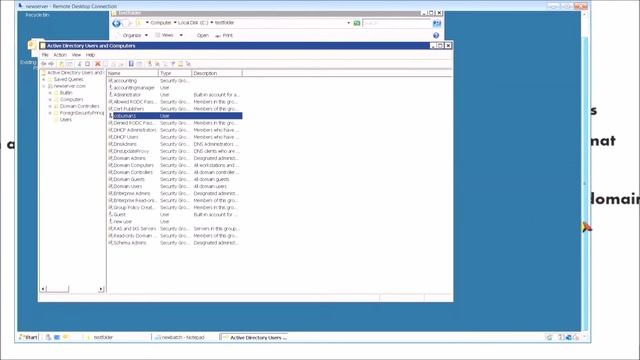The width and height of the screenshot is (640, 360).
Task: Select Domain Controllers in the tree
Action: point(79,106)
